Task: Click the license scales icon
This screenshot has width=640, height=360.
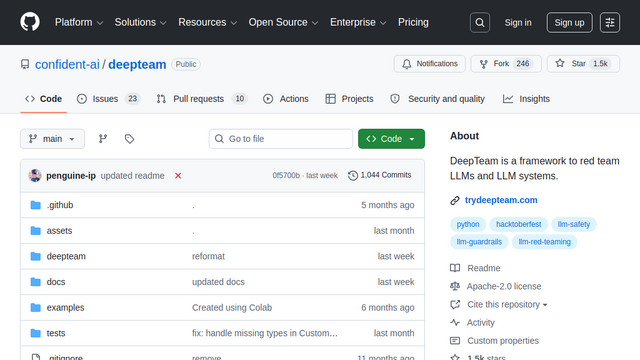Action: coord(455,286)
